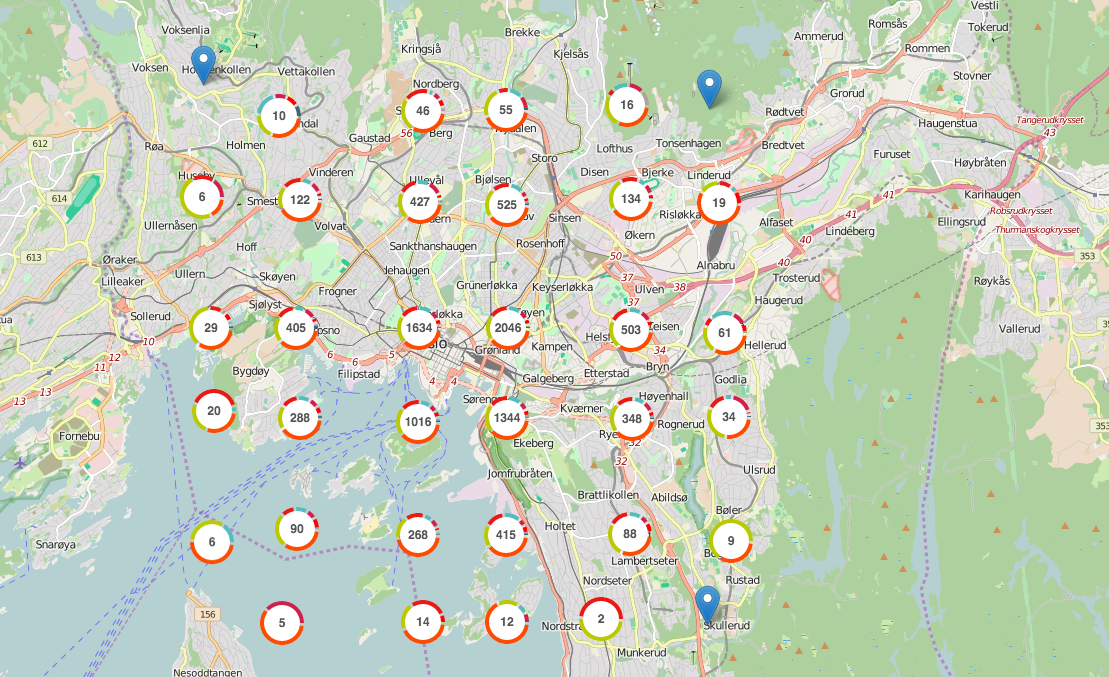Viewport: 1109px width, 677px height.
Task: Expand the cluster marker labeled 525
Action: point(506,204)
